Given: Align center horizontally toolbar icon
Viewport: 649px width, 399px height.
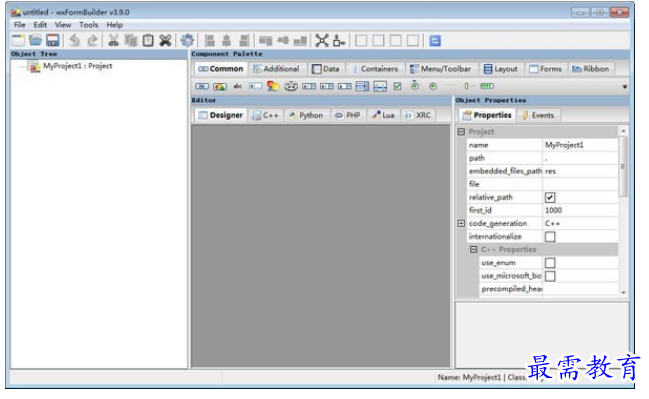Looking at the screenshot, I should click(226, 41).
